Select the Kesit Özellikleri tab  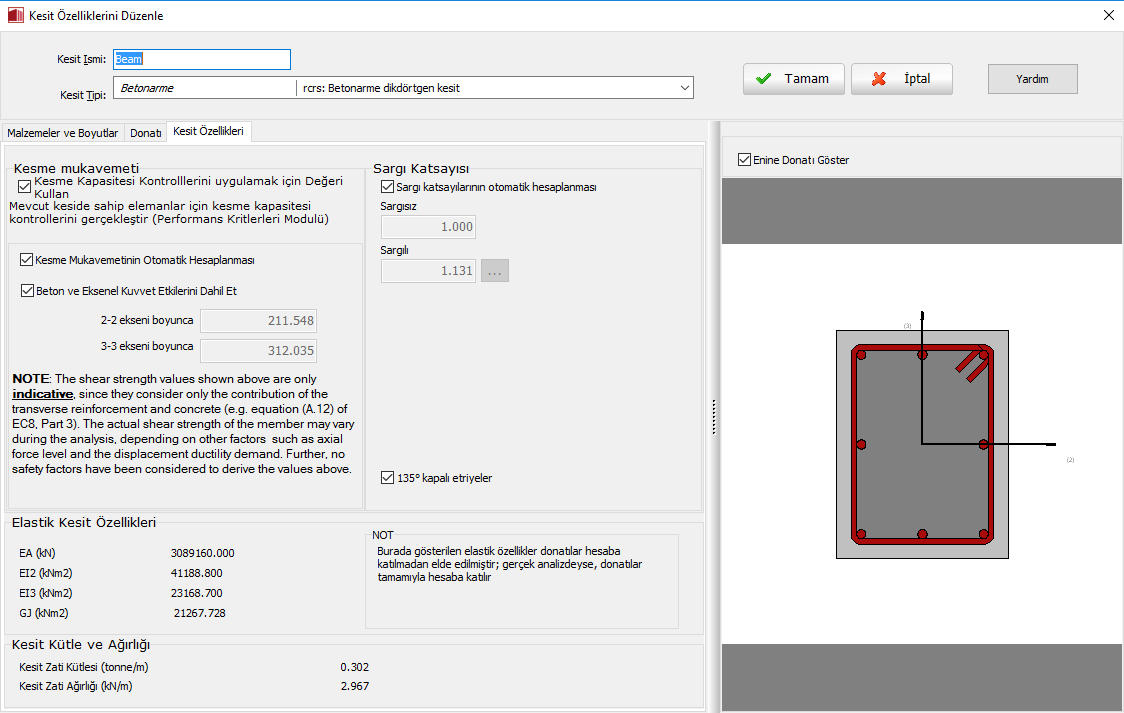[x=208, y=132]
